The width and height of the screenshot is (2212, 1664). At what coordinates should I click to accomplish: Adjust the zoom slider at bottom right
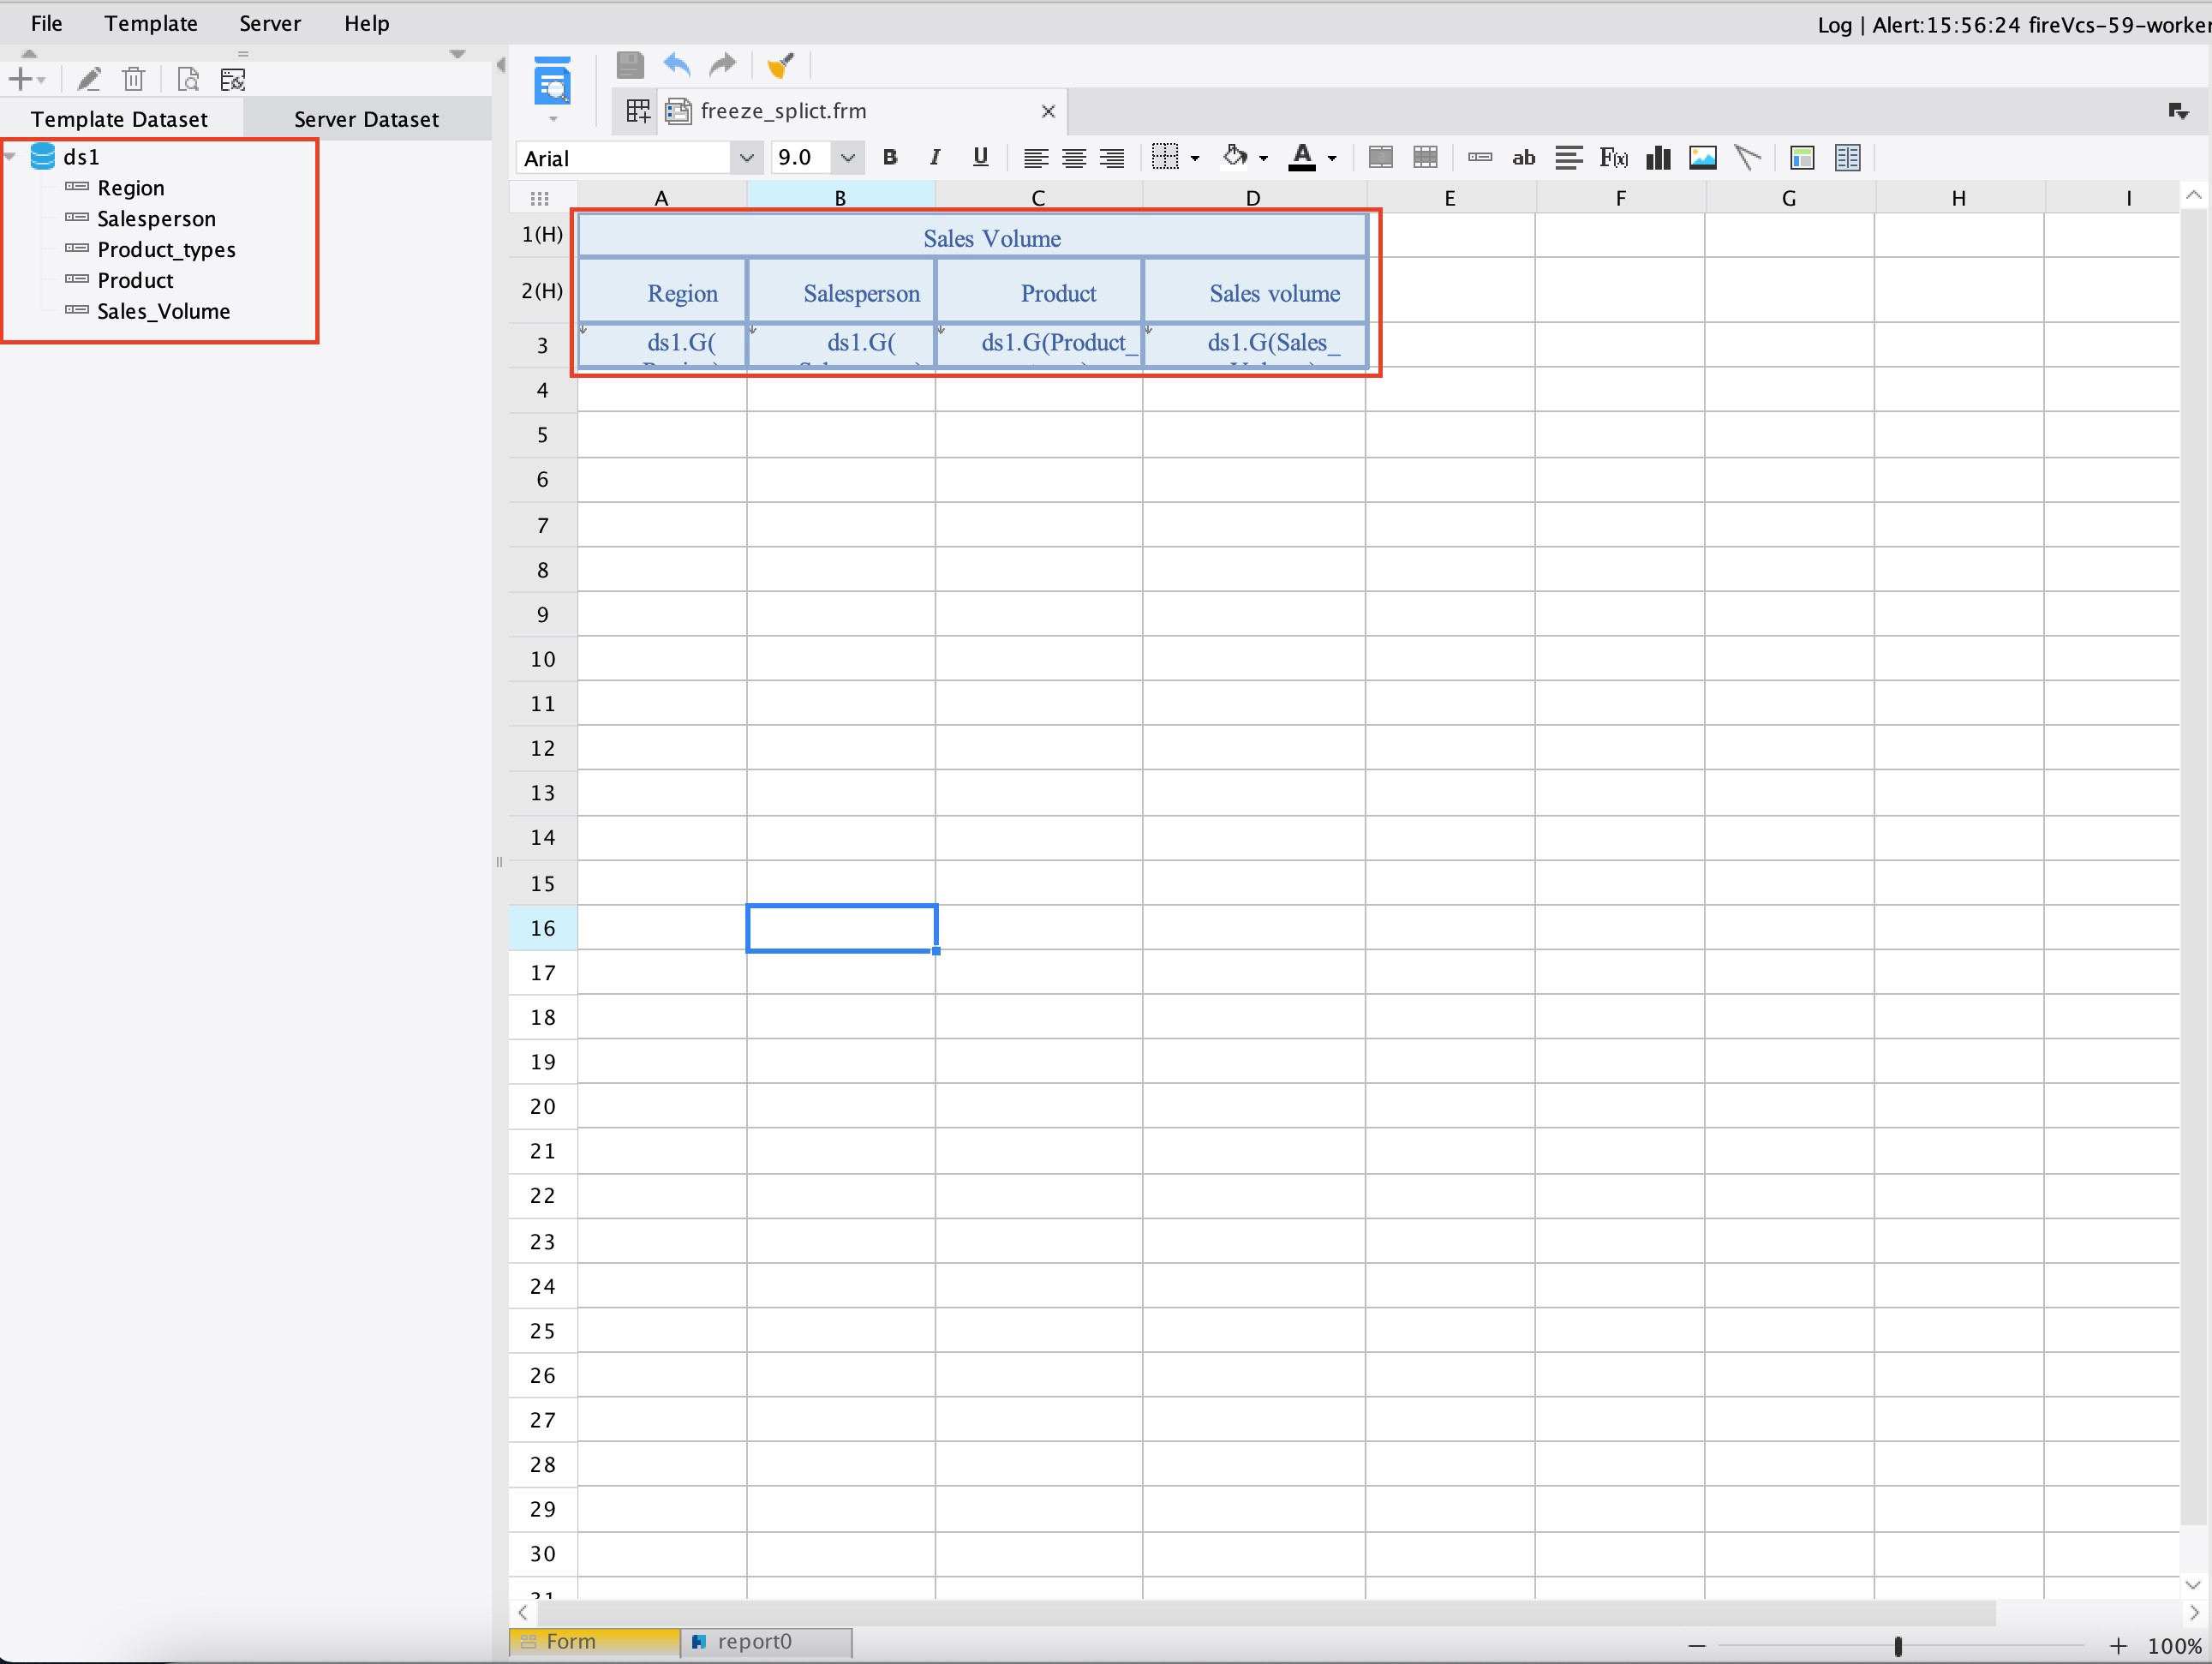(x=1899, y=1646)
